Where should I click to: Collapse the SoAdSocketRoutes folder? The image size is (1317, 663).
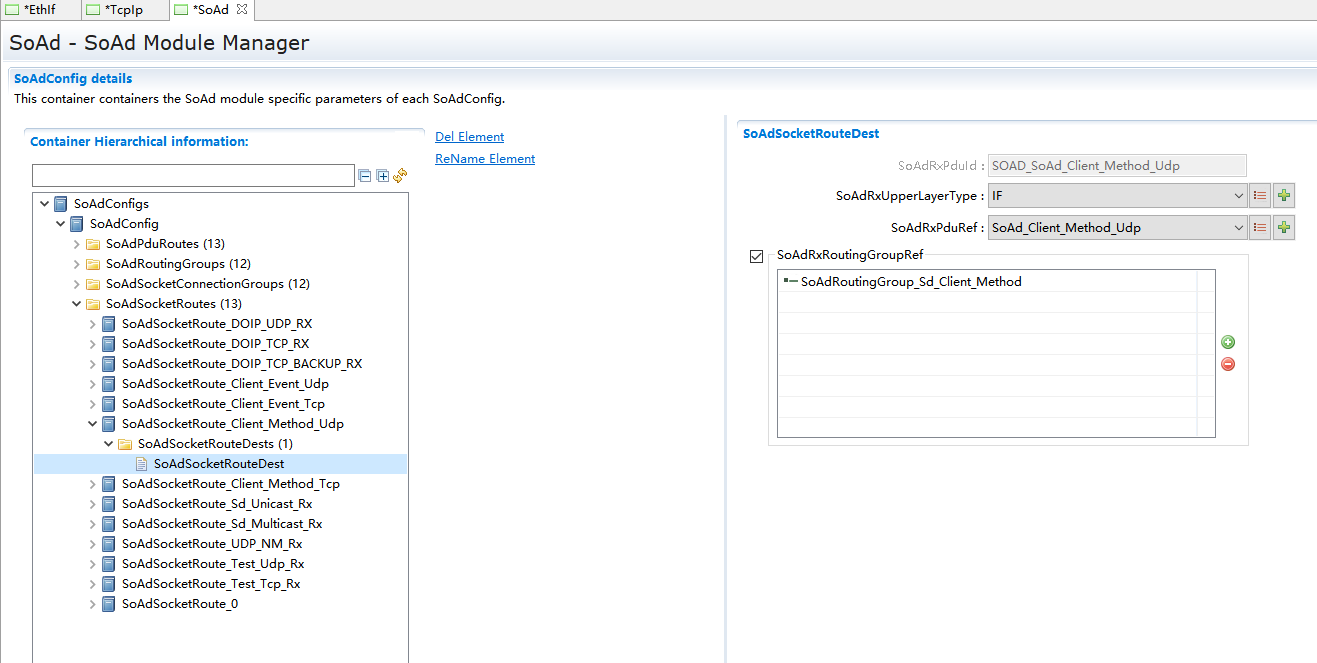pos(77,304)
